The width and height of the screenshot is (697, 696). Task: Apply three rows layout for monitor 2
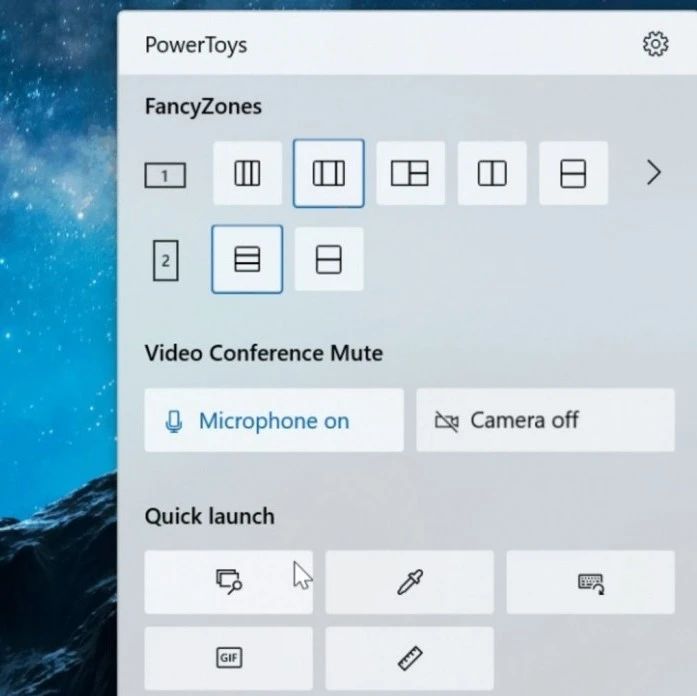[247, 259]
